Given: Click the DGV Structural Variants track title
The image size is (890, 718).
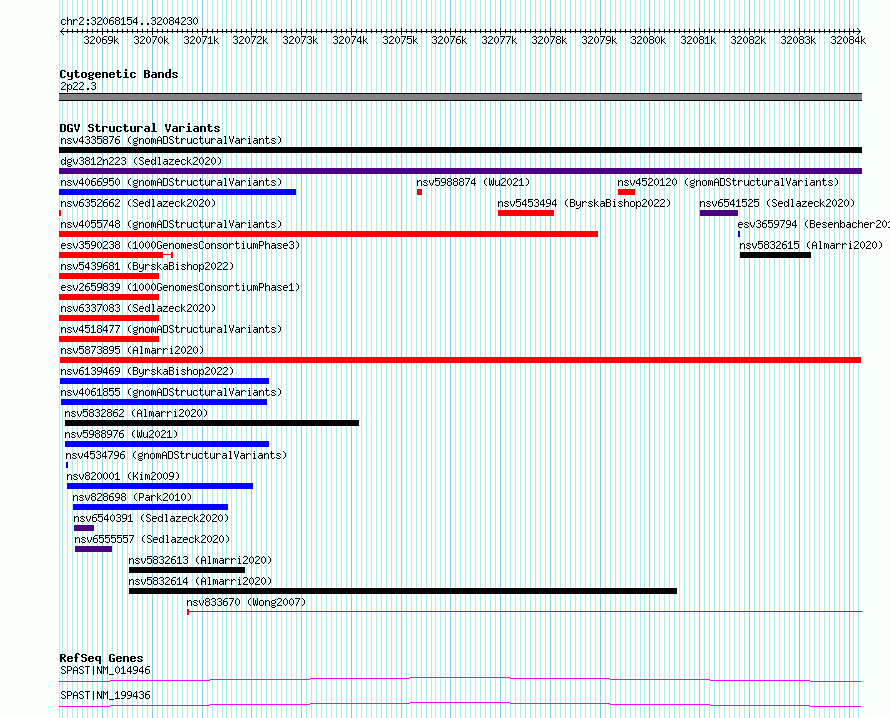Looking at the screenshot, I should (x=140, y=128).
